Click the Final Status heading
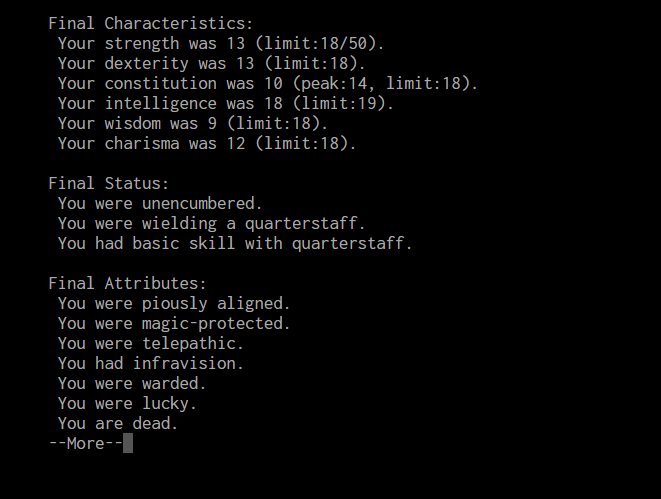661x499 pixels. pyautogui.click(x=109, y=183)
